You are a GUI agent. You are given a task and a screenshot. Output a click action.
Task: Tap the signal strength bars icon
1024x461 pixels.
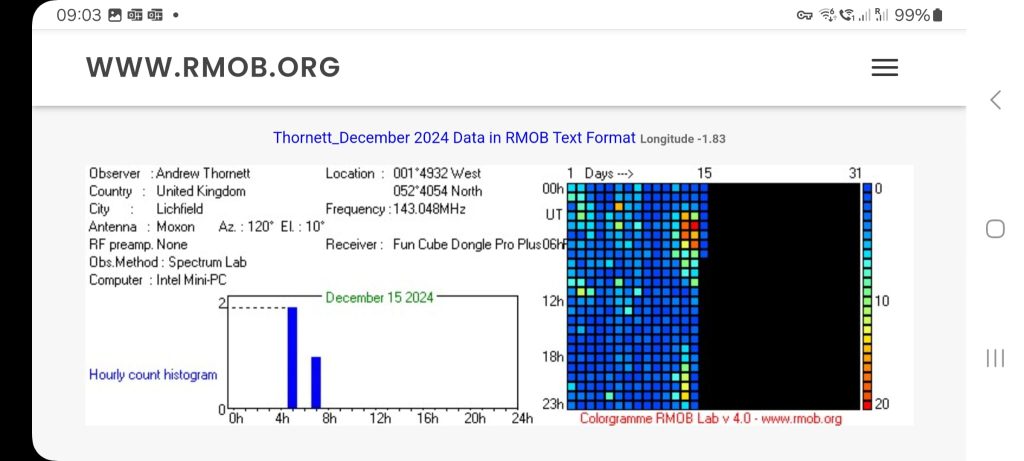865,16
